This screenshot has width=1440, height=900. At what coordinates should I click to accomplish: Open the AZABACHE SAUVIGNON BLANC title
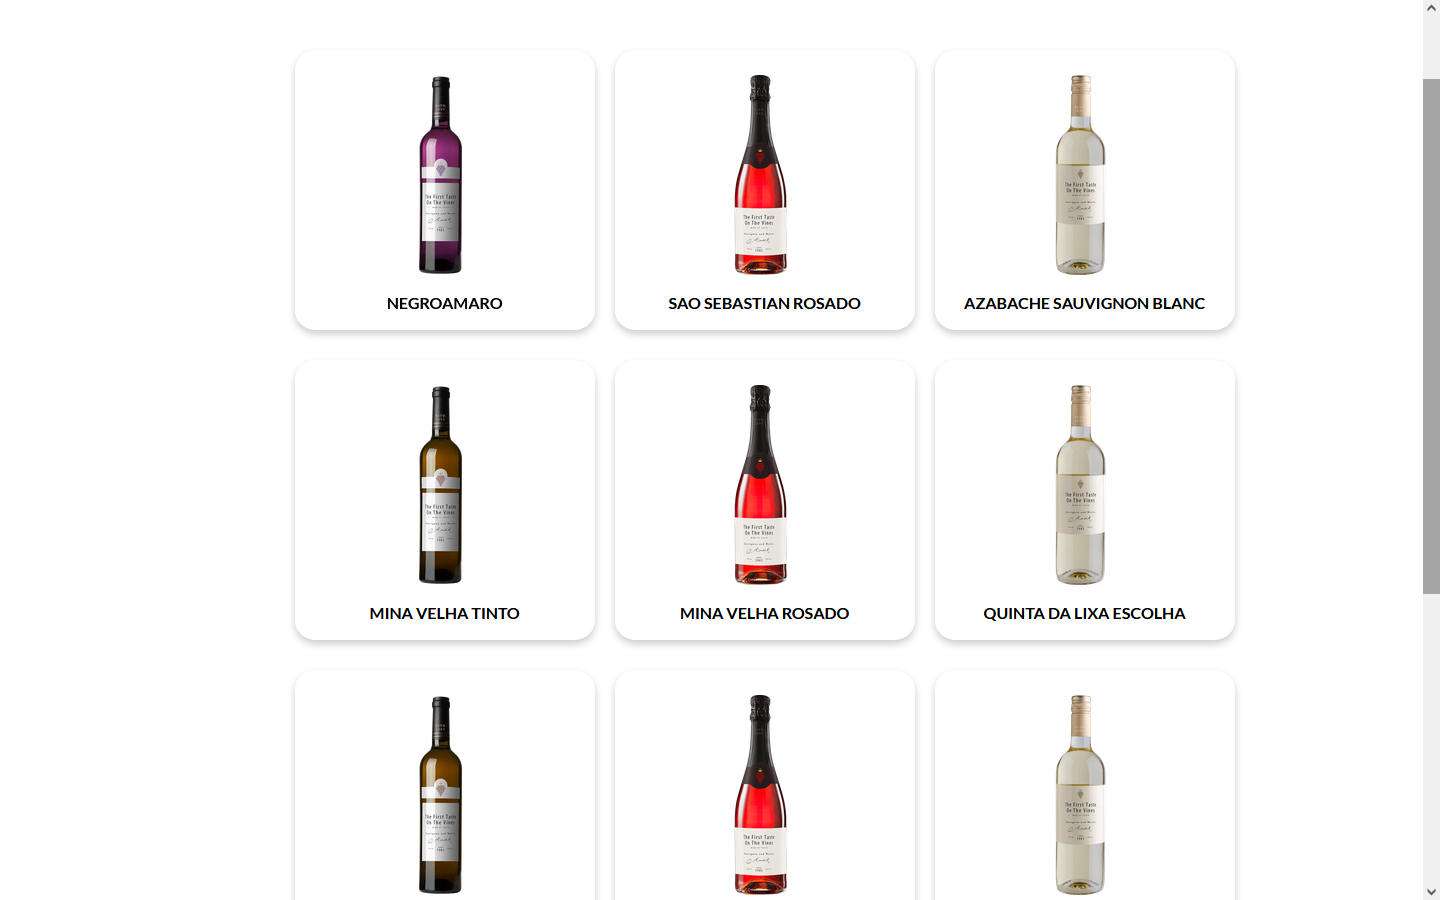click(1085, 303)
